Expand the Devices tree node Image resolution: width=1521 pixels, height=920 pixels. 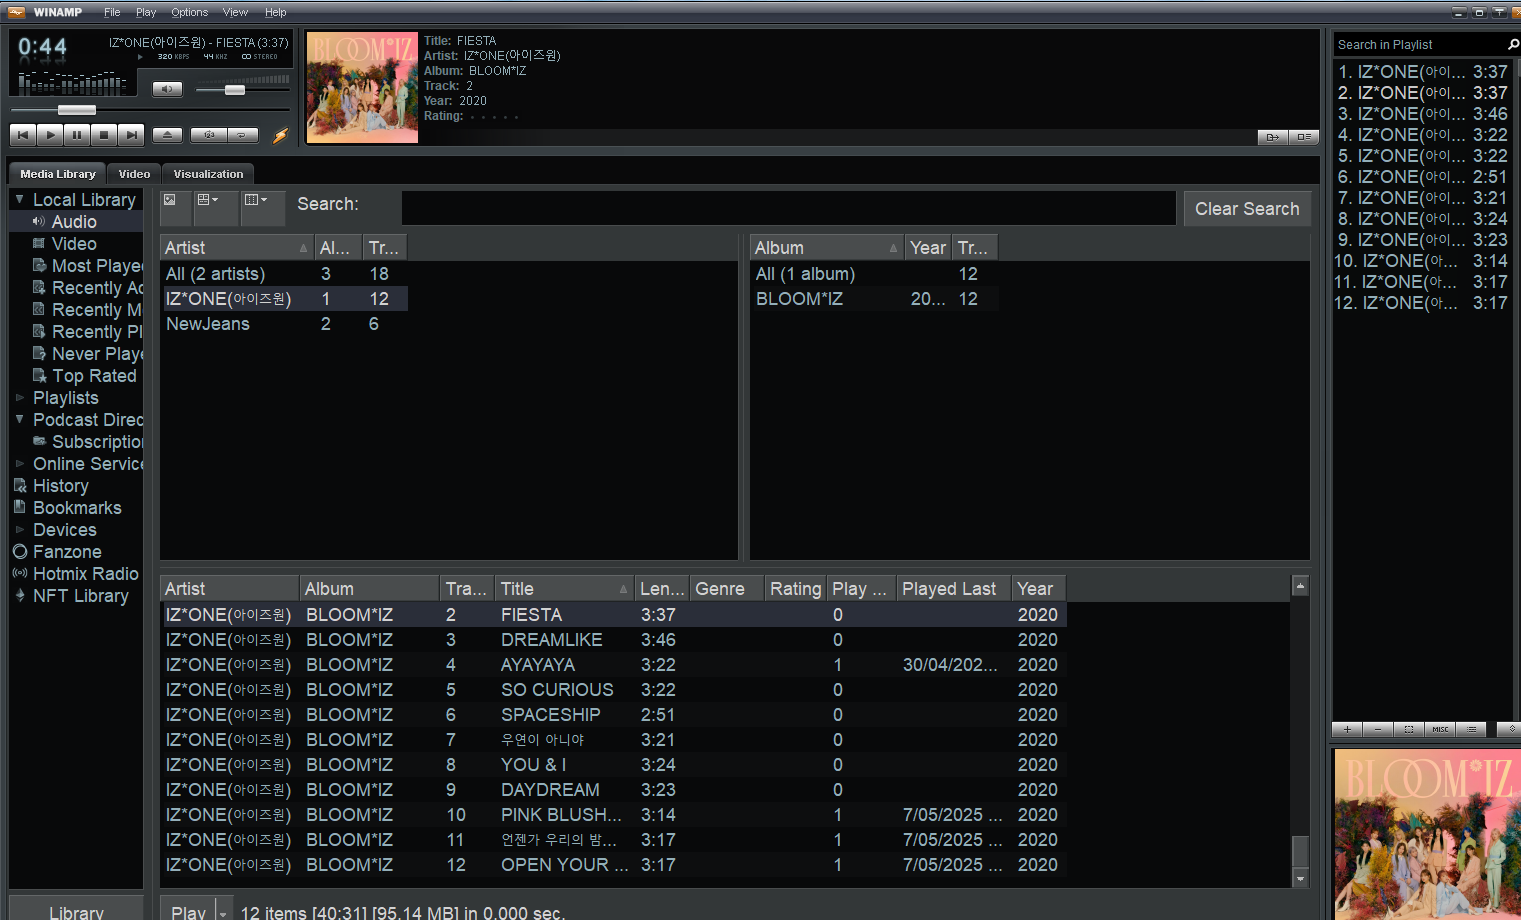19,529
